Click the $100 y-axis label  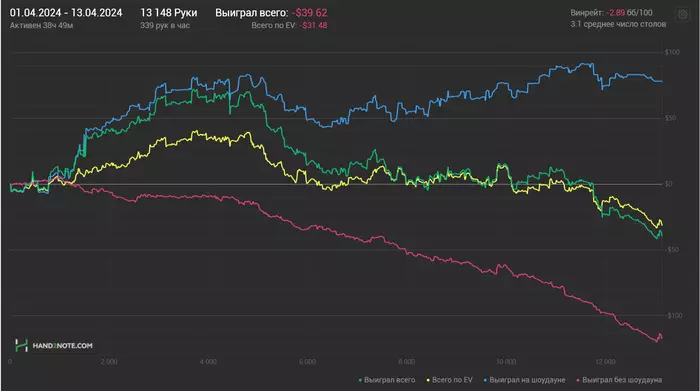pyautogui.click(x=672, y=52)
